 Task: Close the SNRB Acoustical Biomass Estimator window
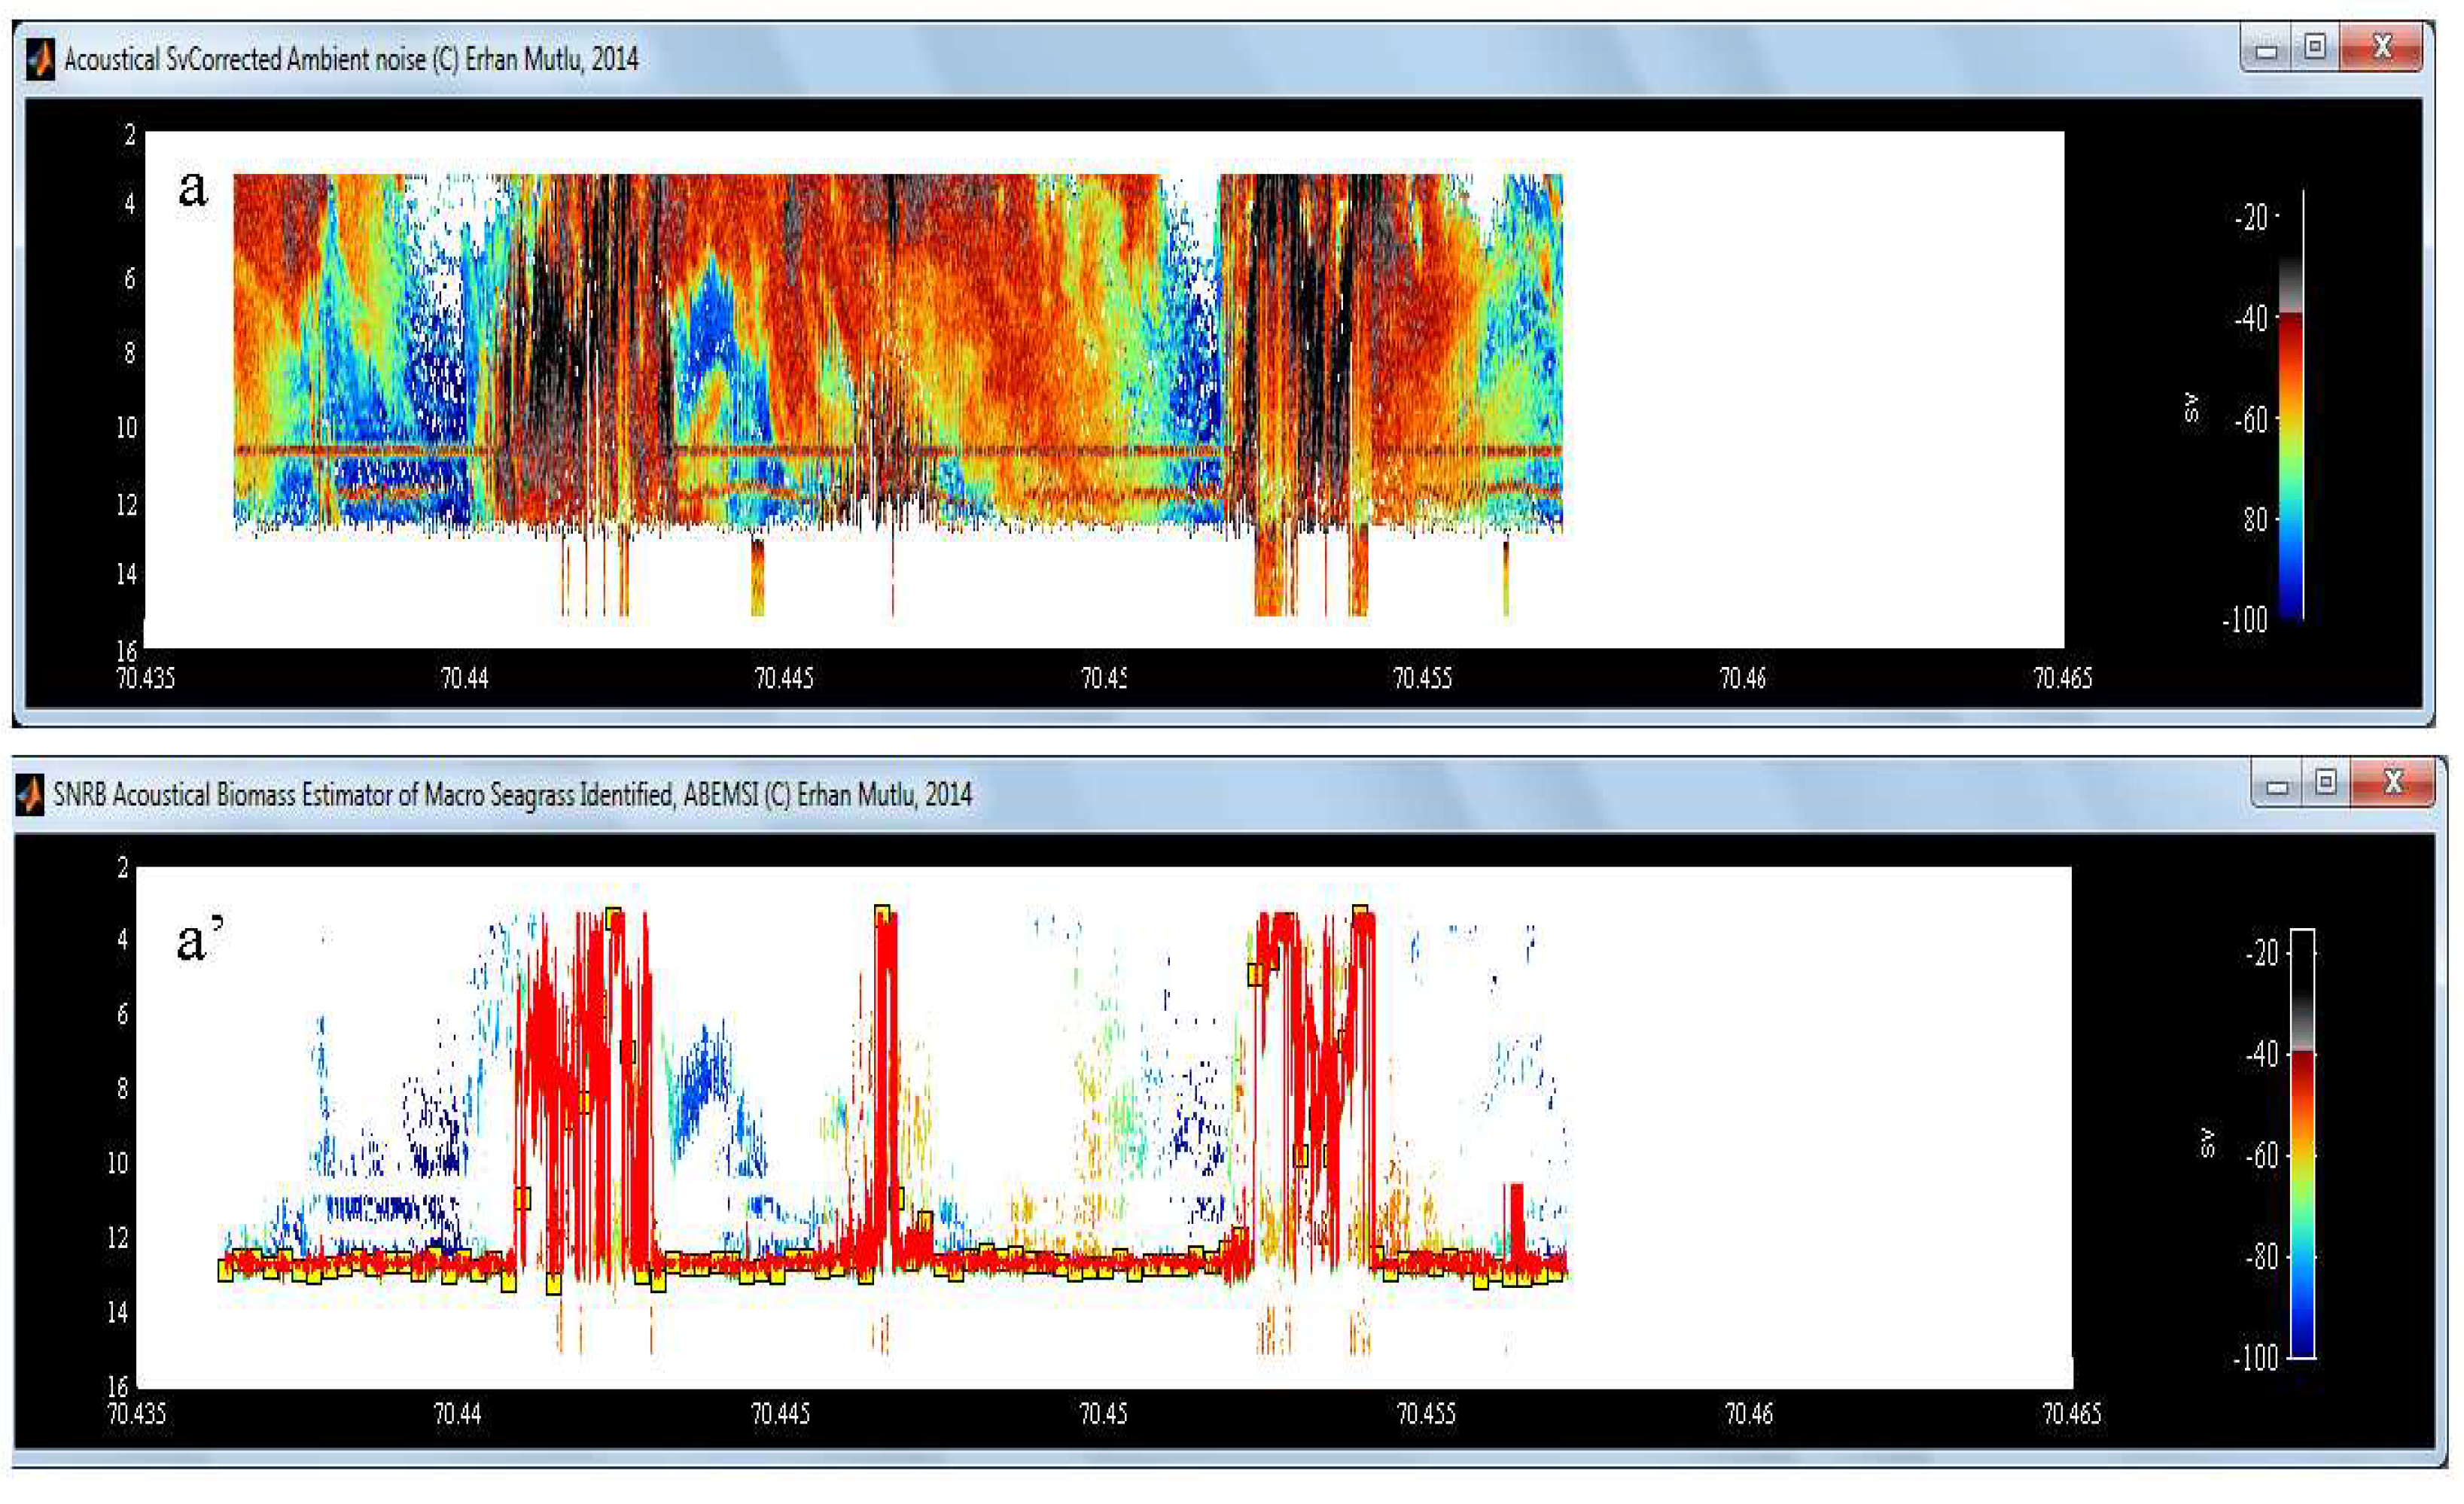point(2393,783)
